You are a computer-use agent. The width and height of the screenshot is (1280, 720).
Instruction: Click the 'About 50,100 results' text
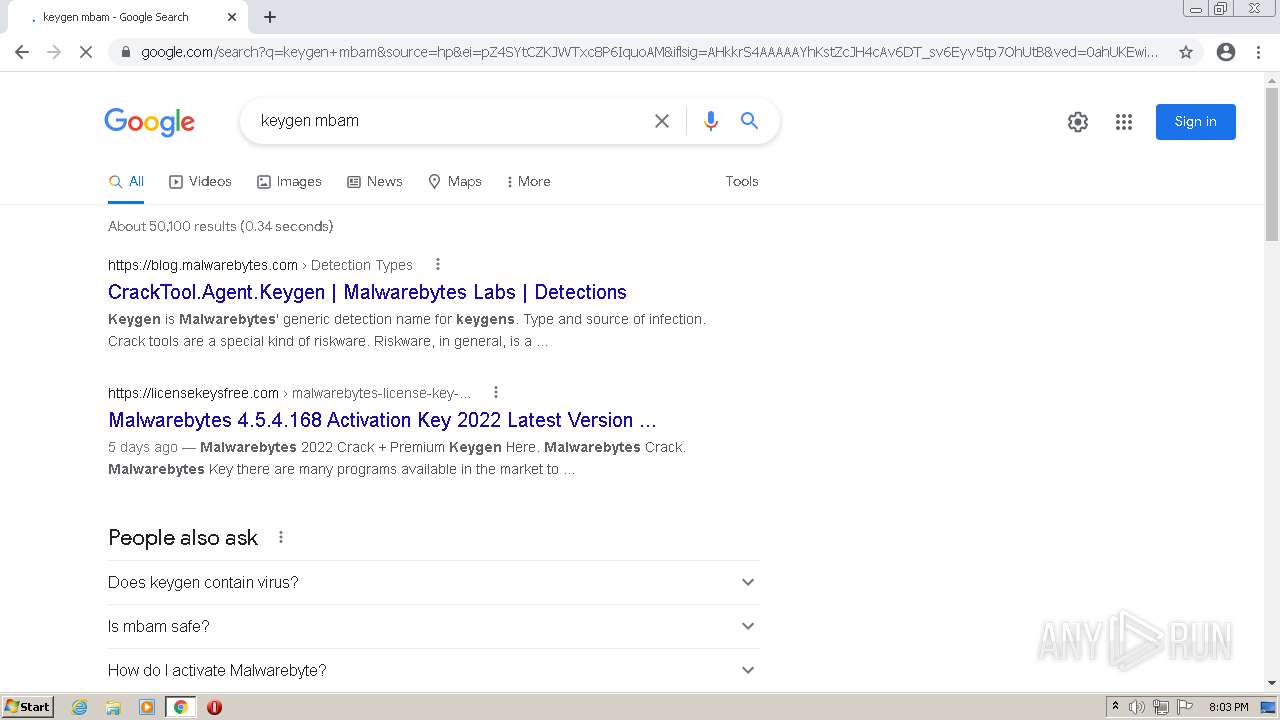[220, 226]
